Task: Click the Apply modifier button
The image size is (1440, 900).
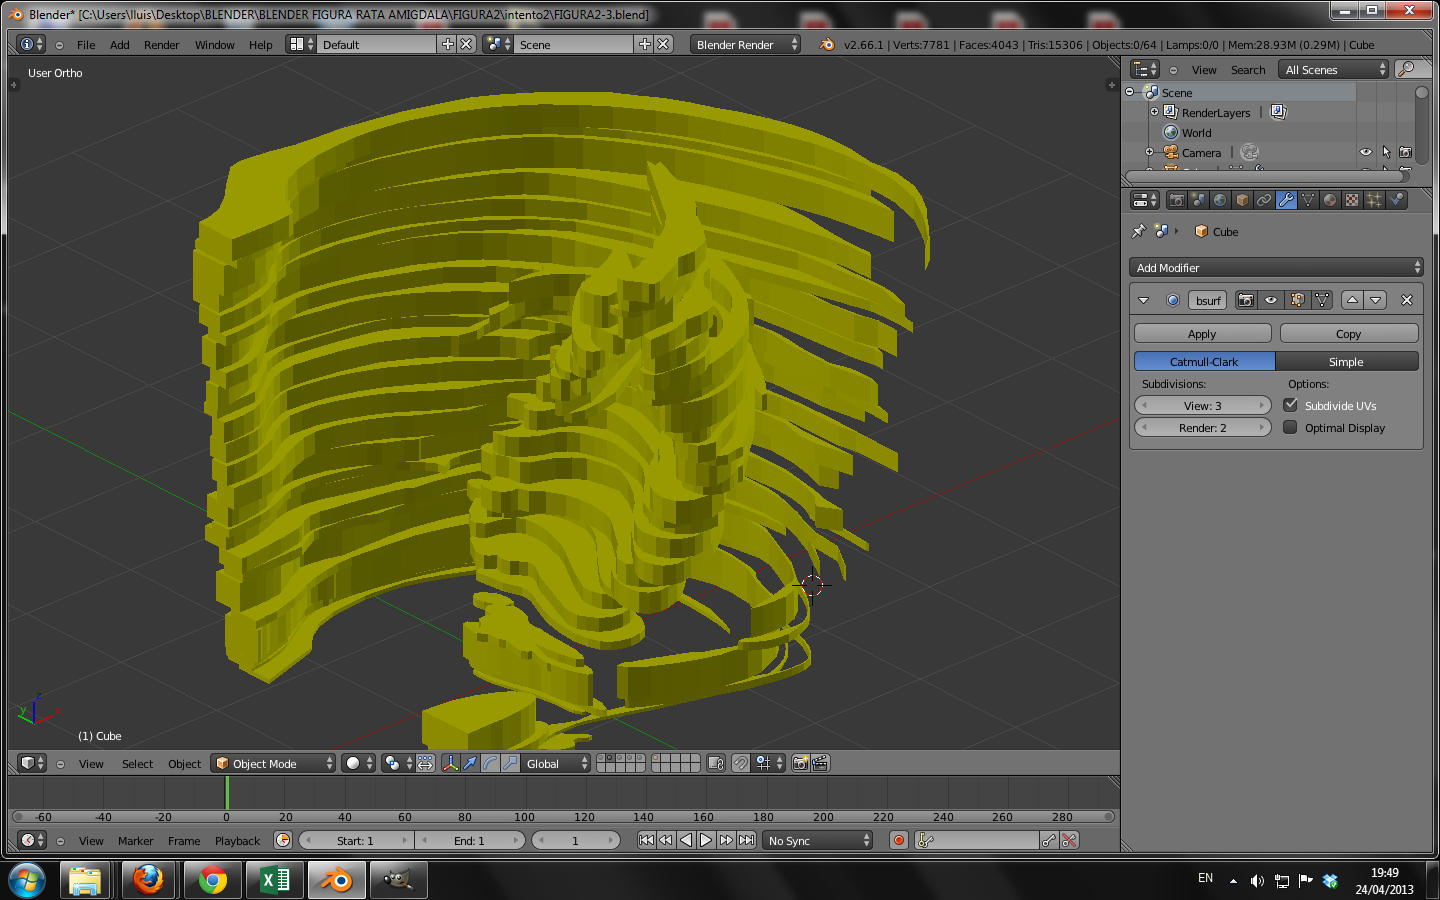Action: 1202,334
